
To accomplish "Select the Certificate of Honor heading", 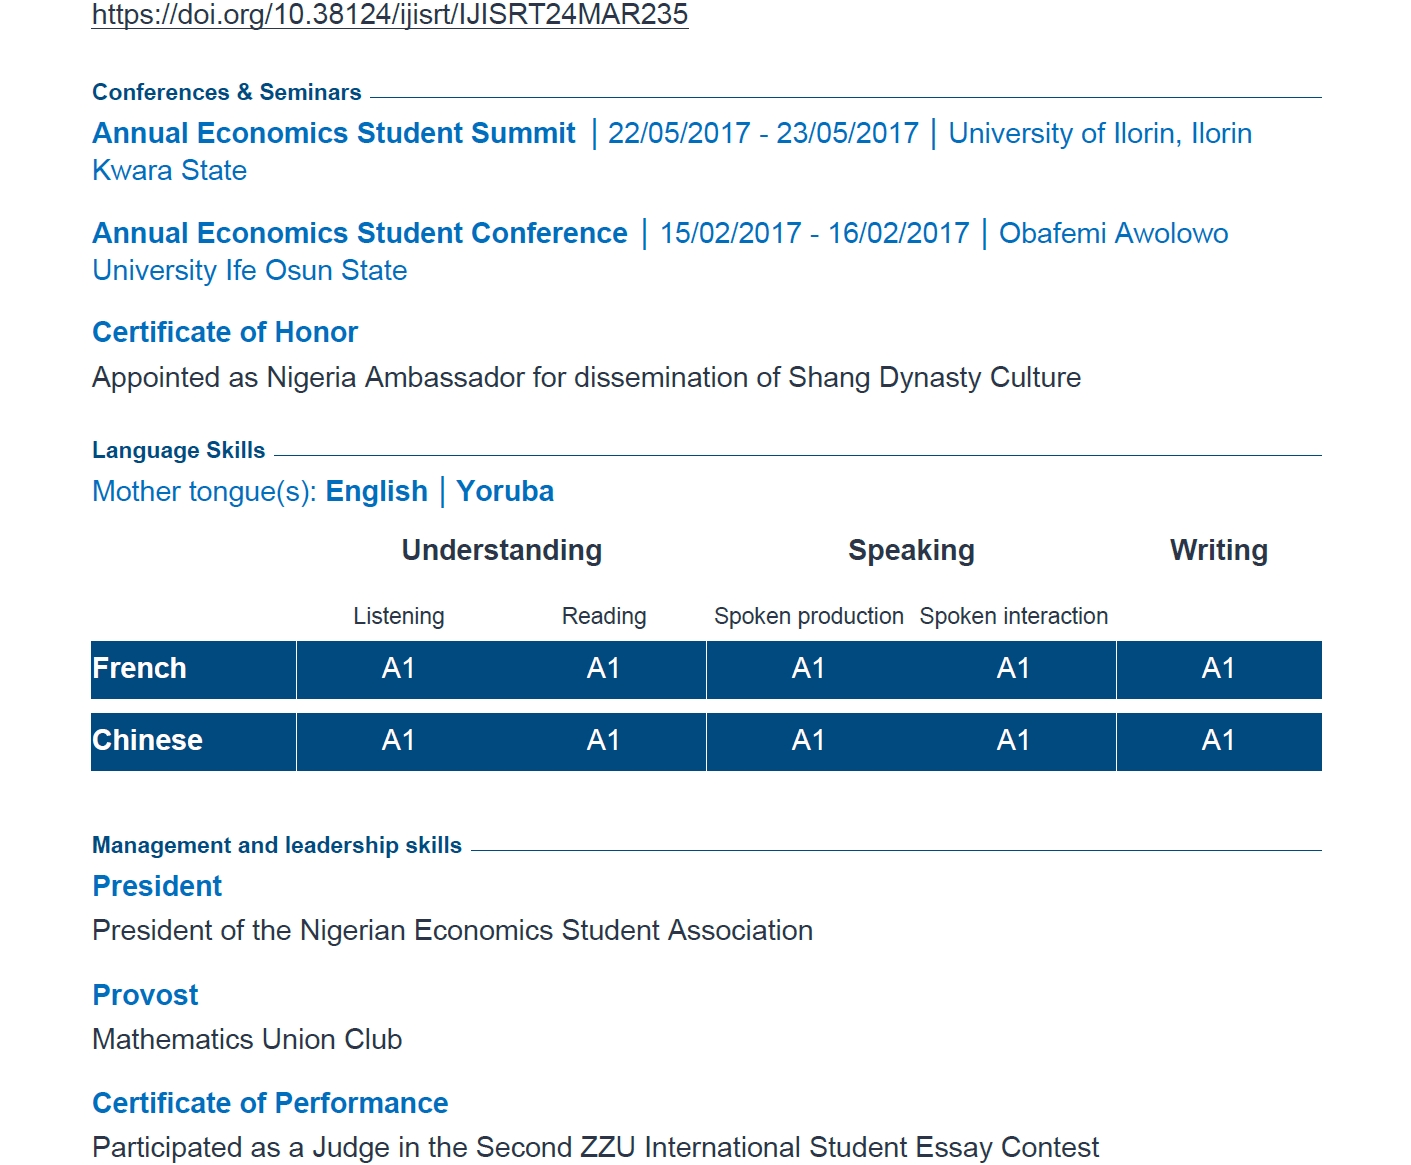I will (x=224, y=332).
